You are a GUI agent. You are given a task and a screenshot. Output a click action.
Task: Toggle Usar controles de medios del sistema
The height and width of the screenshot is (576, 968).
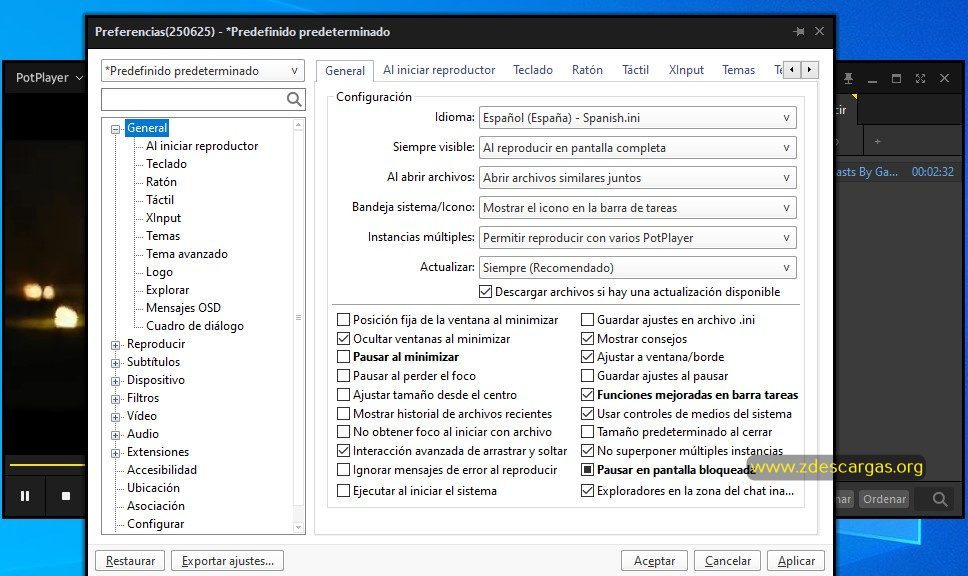[587, 414]
